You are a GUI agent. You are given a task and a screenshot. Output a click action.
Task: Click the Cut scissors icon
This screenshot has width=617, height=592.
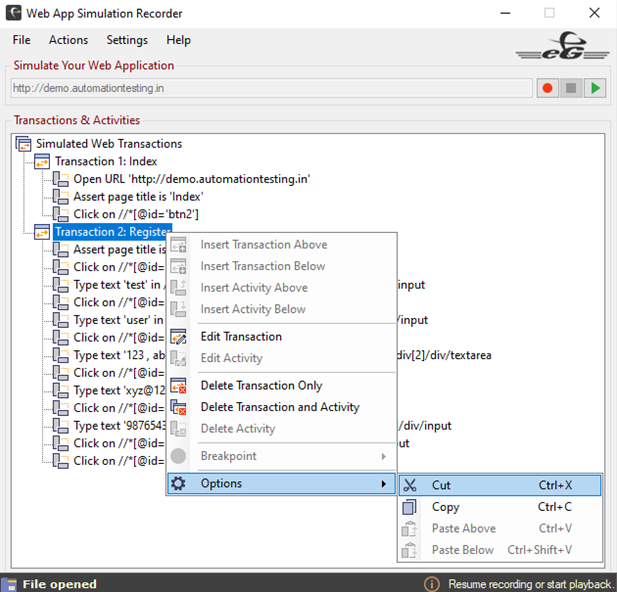(x=410, y=485)
